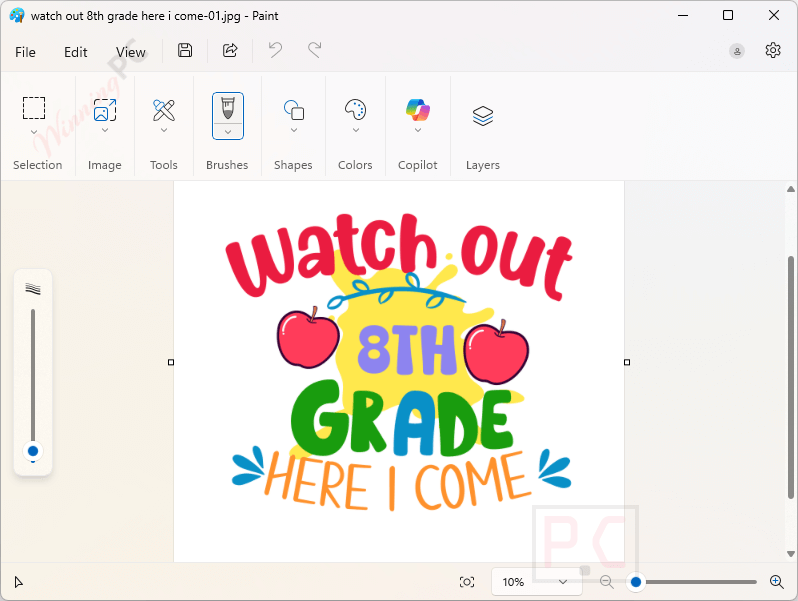
Task: Click the Colors palette icon
Action: coord(355,109)
